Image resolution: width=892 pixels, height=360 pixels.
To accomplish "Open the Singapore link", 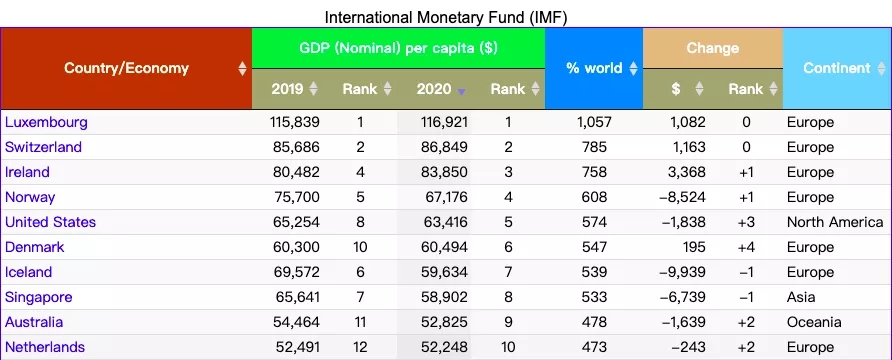I will point(39,297).
